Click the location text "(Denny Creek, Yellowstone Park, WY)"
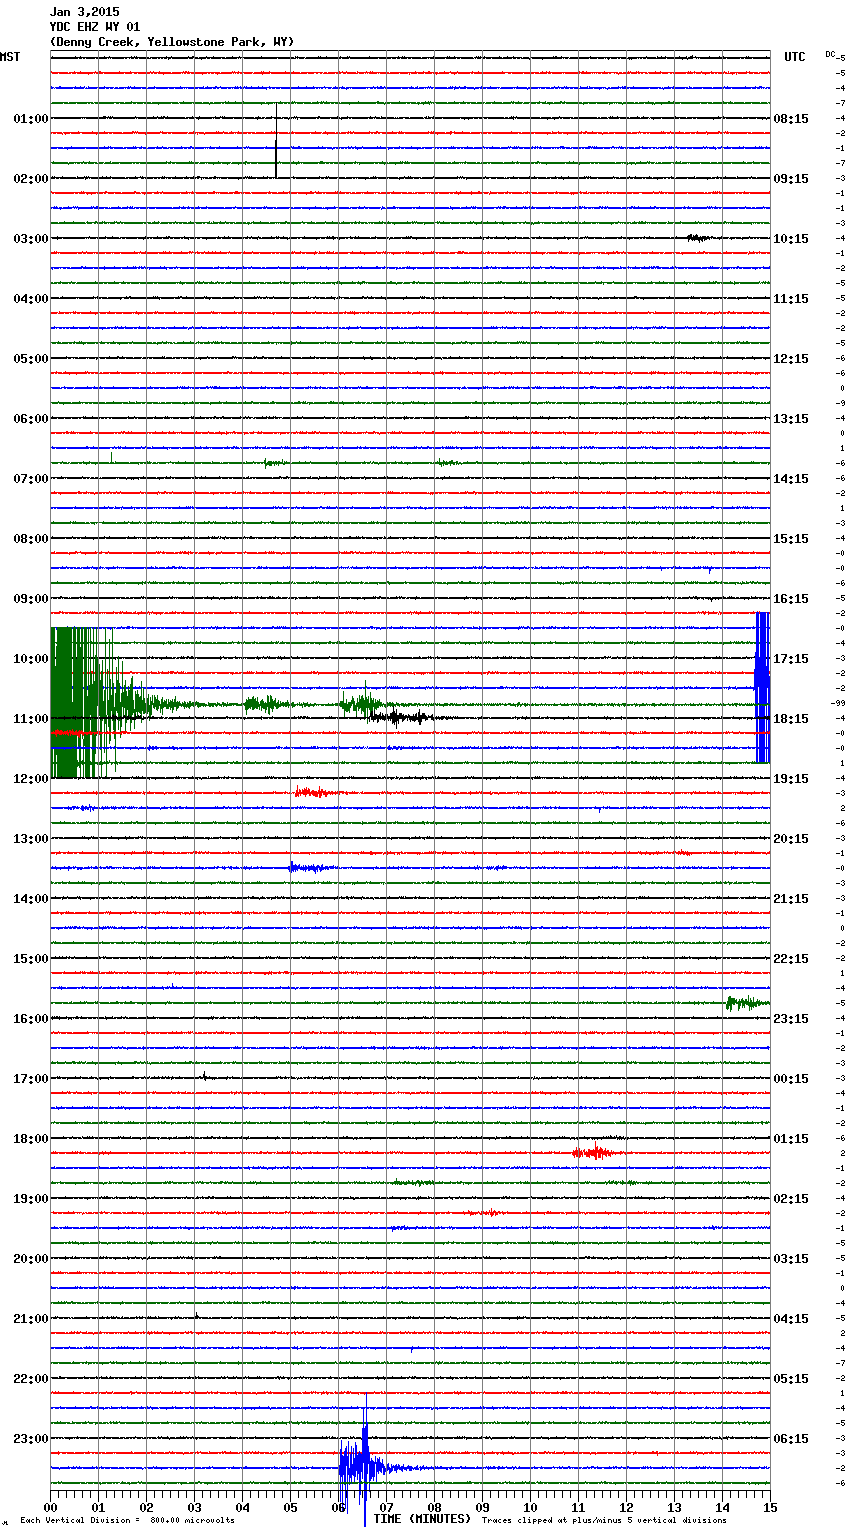 click(172, 42)
